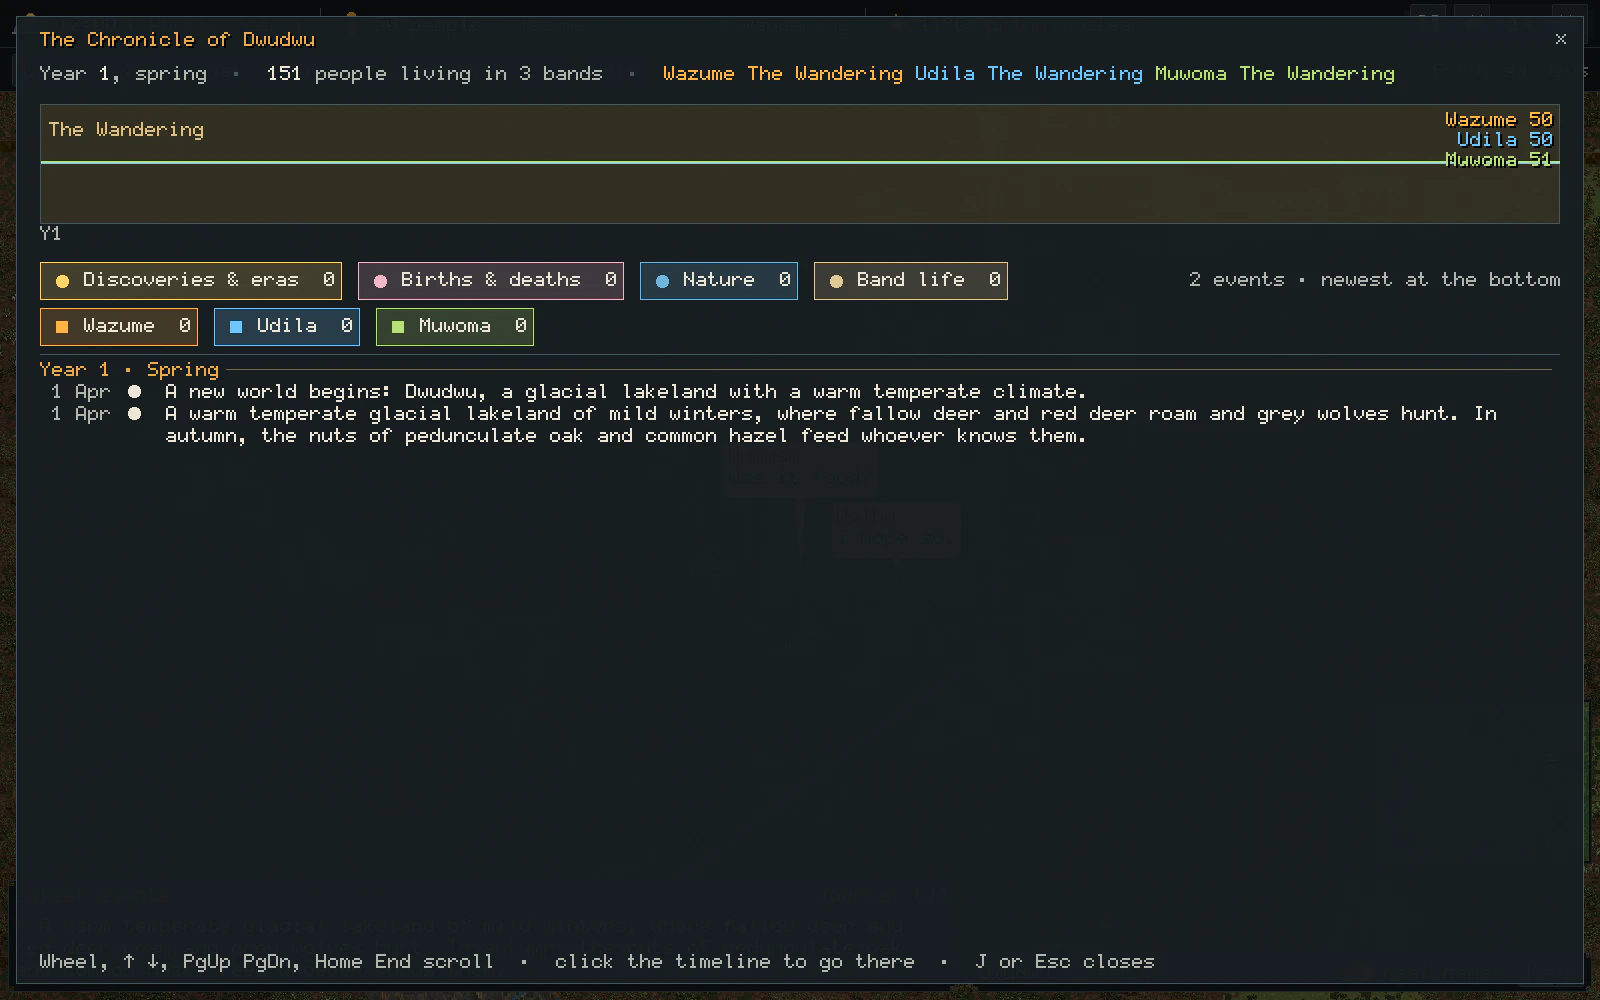Toggle the Udila band filter
The image size is (1600, 1000).
click(x=287, y=327)
